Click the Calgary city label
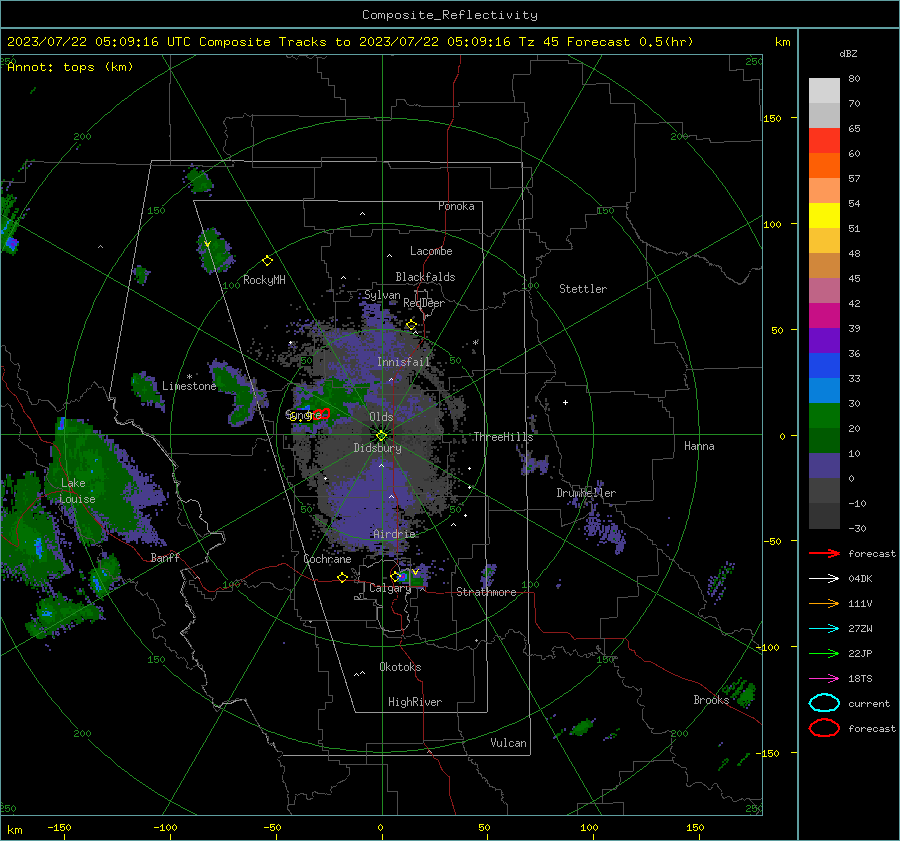This screenshot has width=900, height=841. [390, 588]
